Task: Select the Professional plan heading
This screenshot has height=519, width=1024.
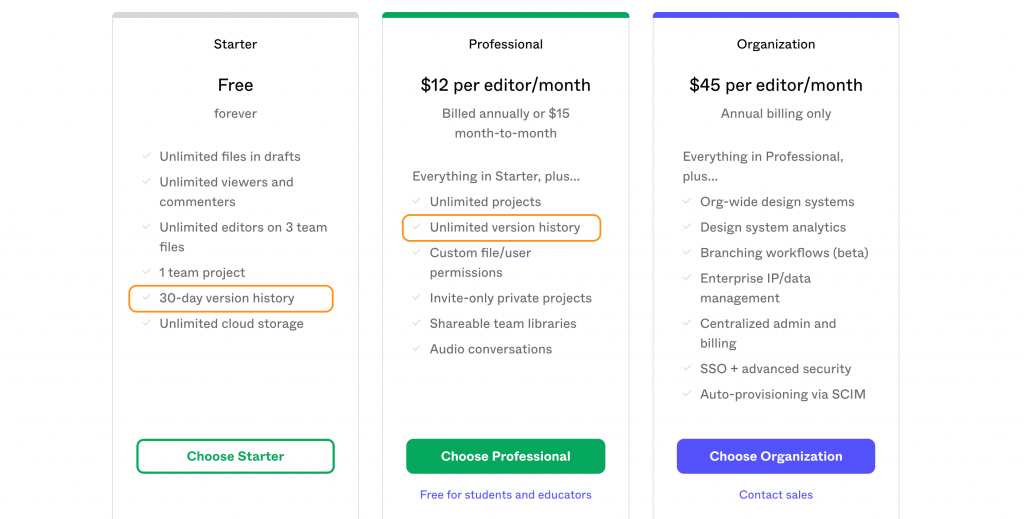Action: tap(505, 44)
